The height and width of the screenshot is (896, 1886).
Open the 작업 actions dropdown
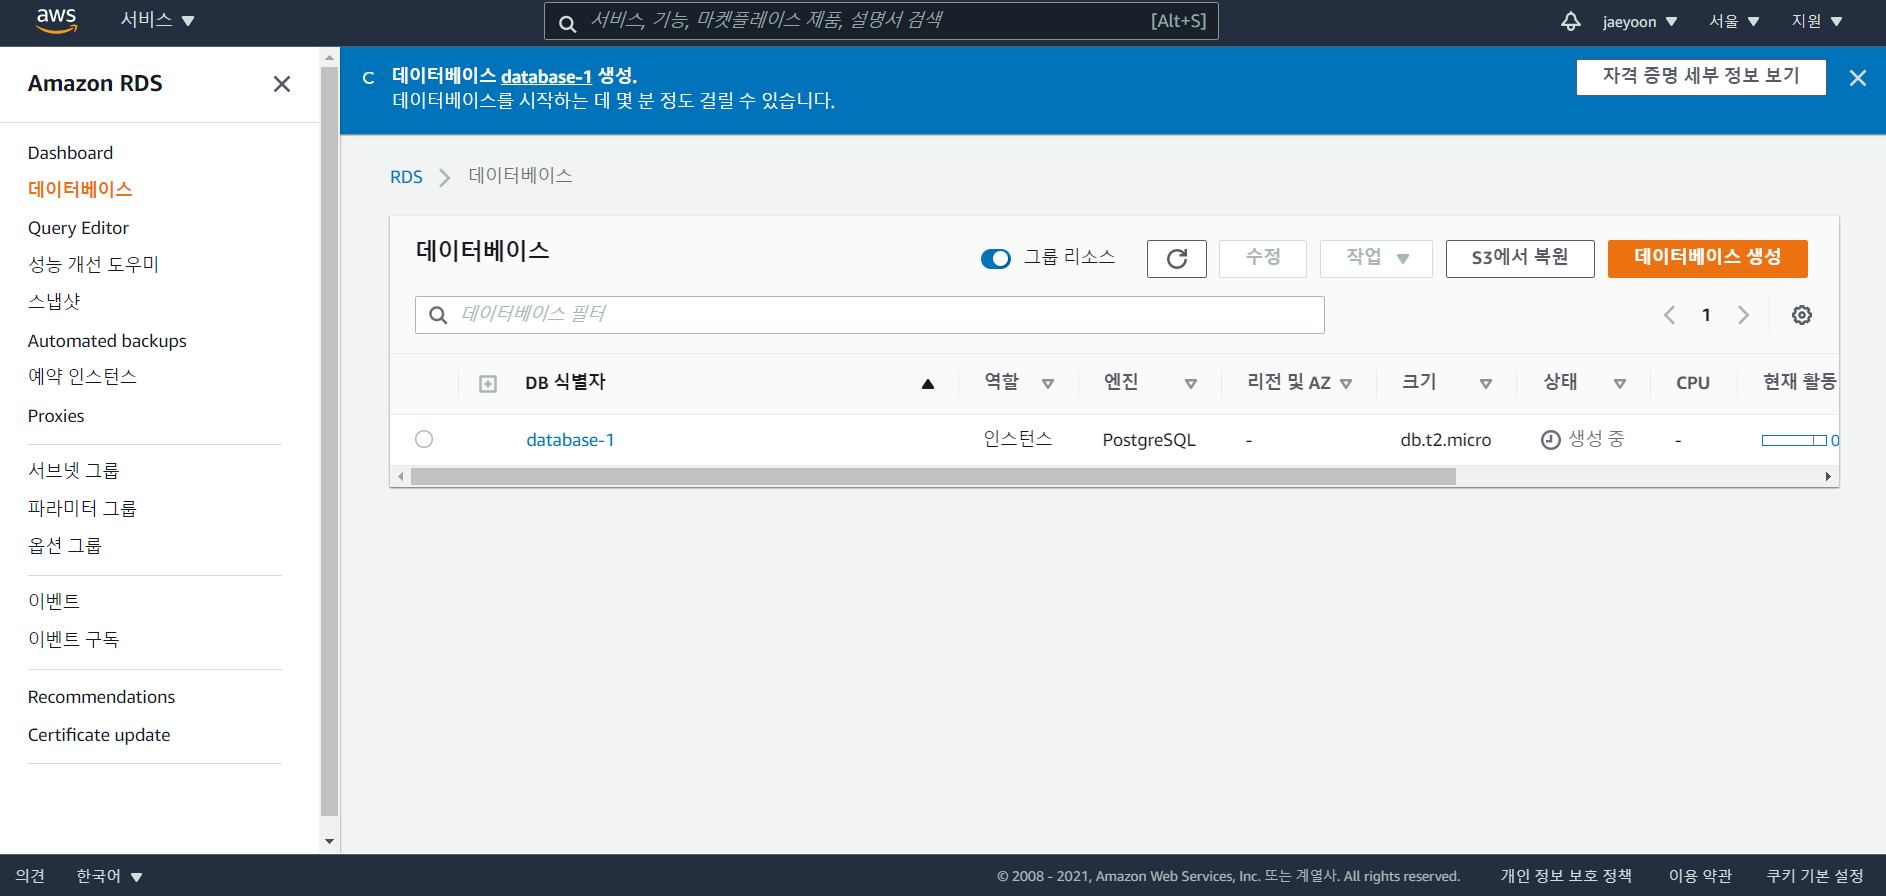click(x=1376, y=259)
